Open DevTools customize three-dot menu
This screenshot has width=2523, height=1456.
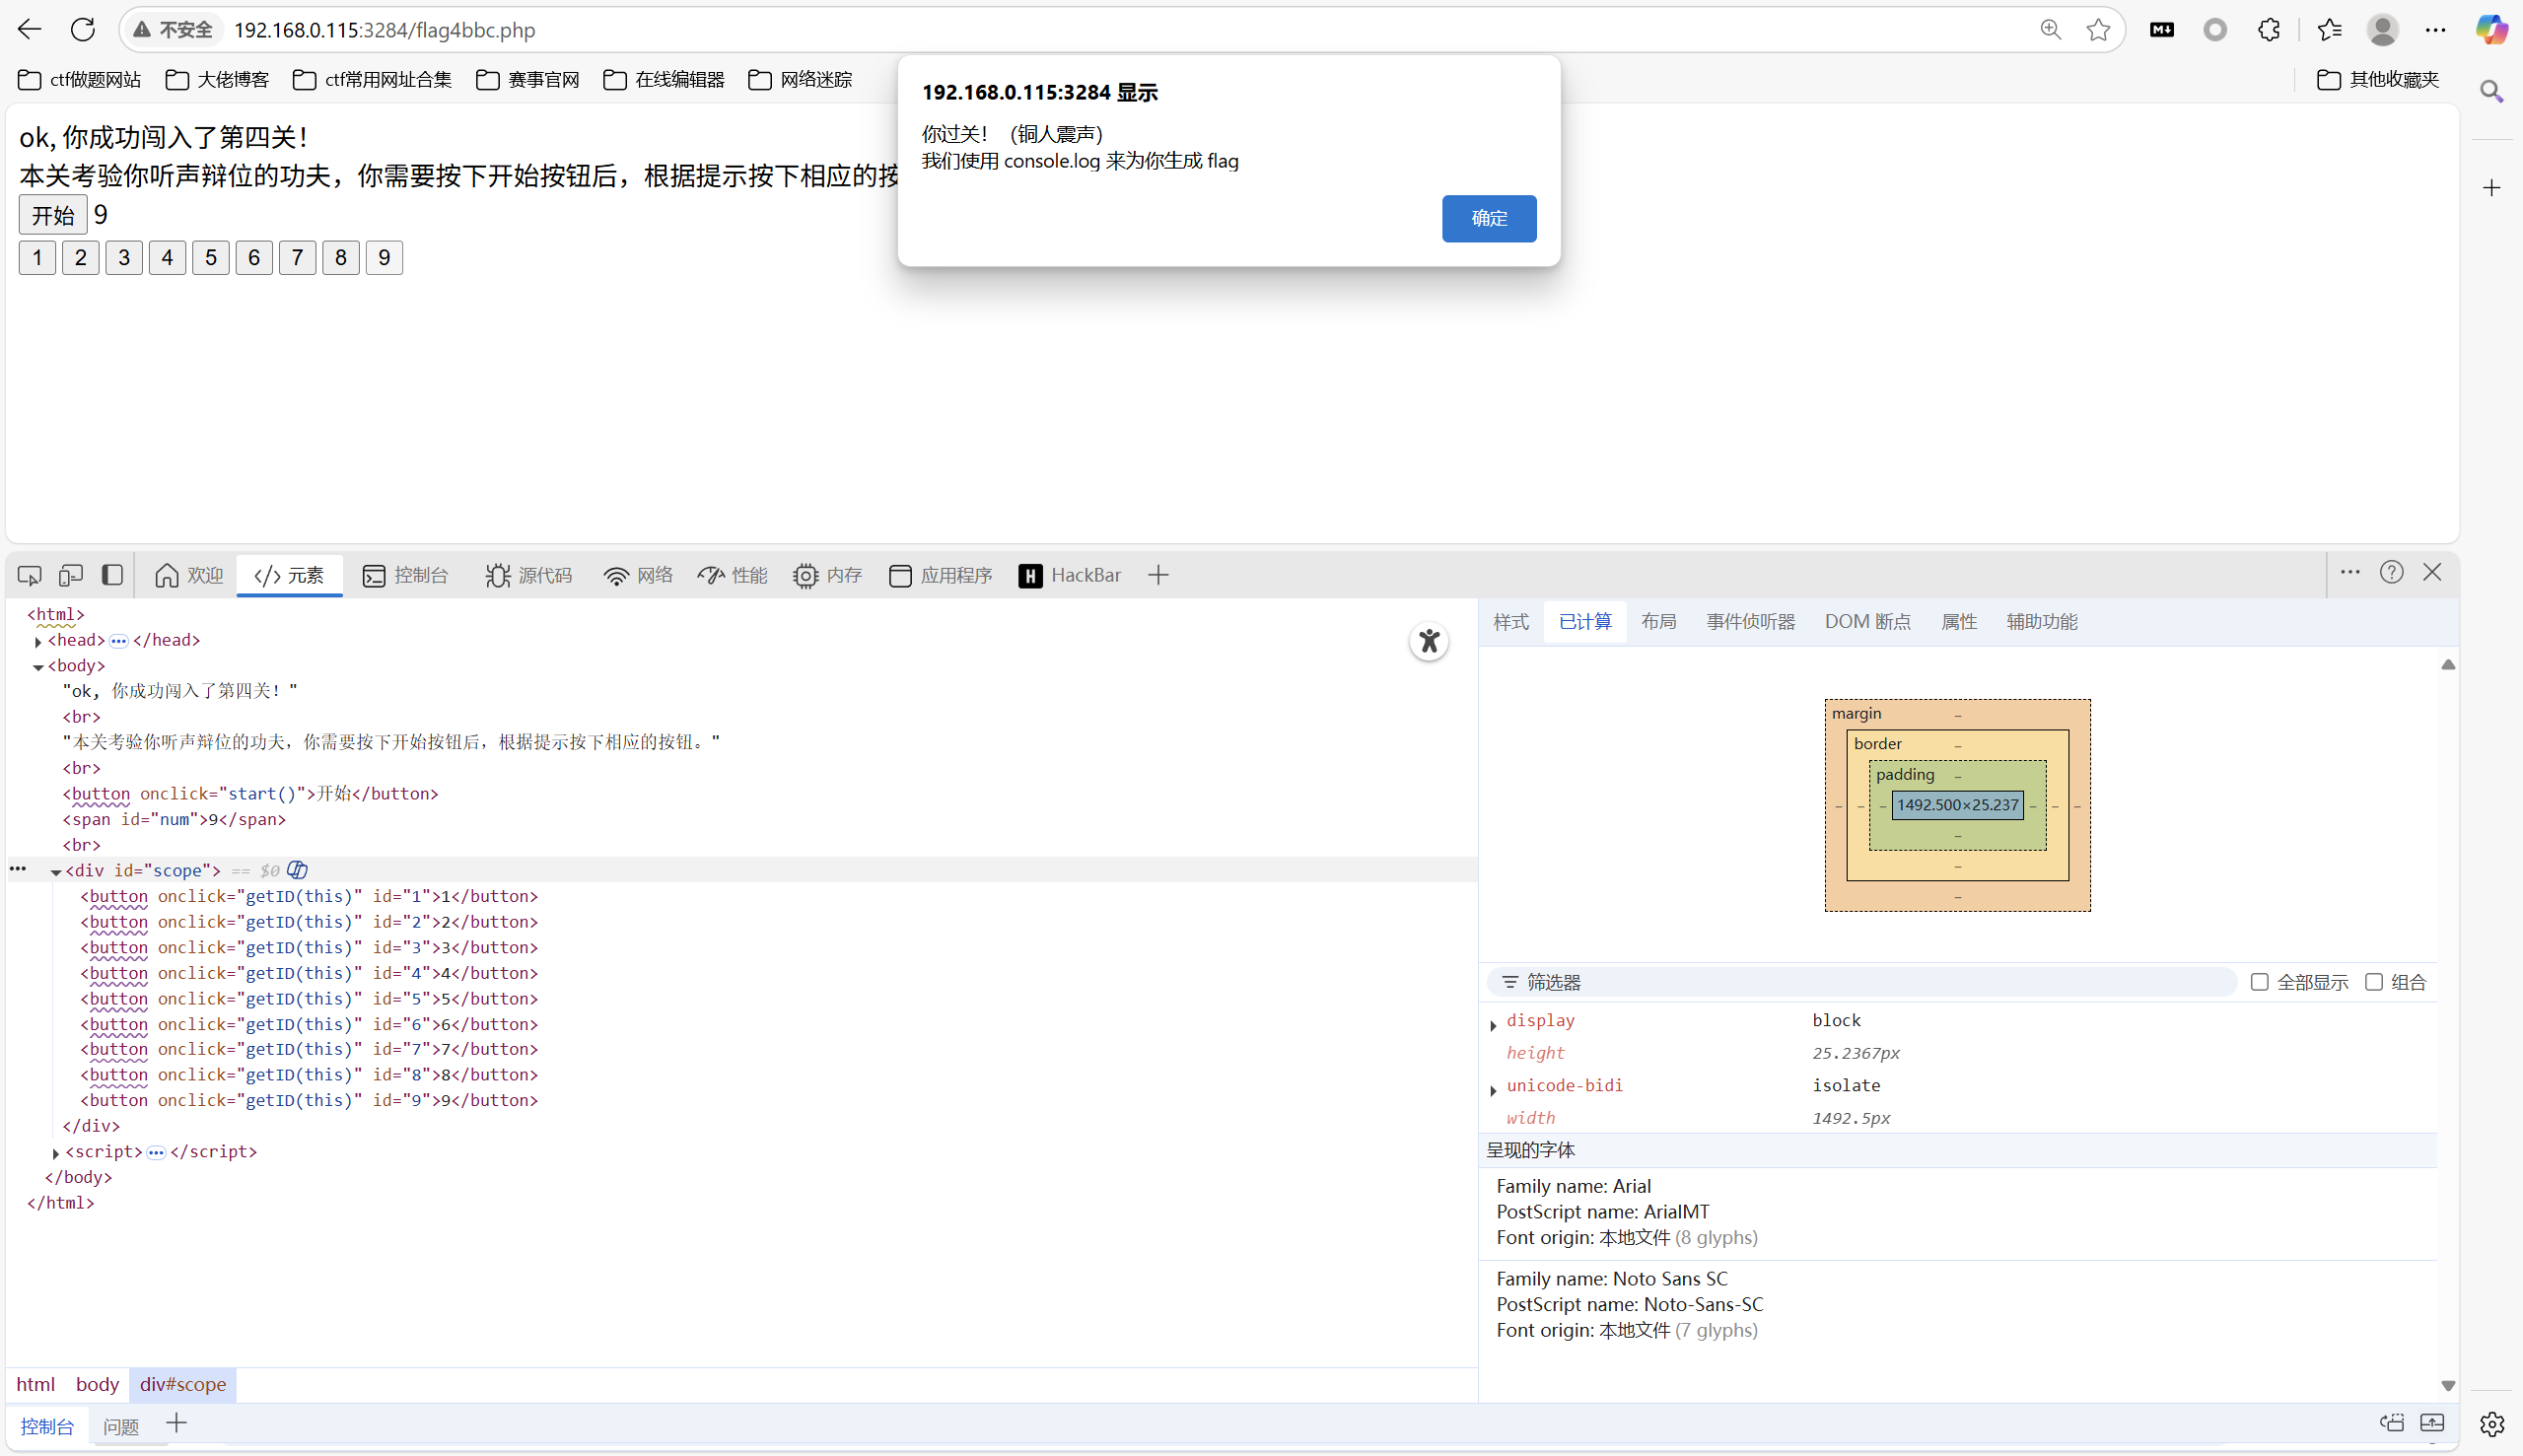(x=2350, y=573)
